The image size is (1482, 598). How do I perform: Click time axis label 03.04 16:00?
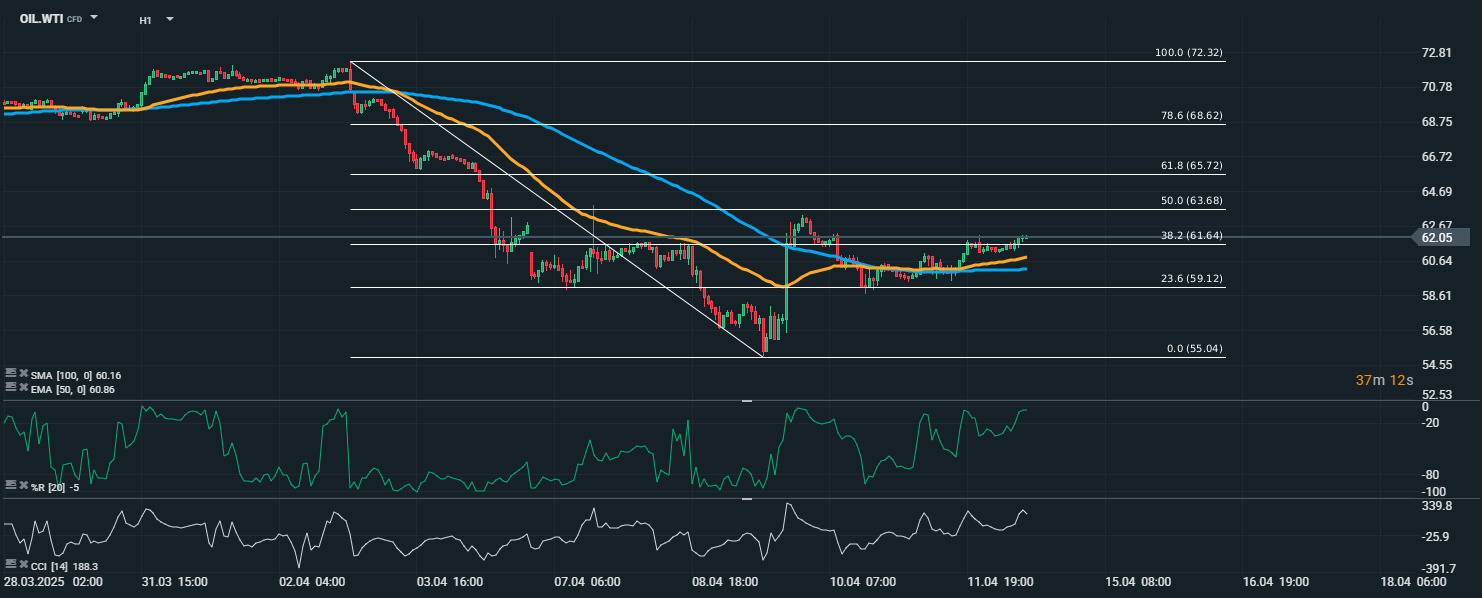[450, 582]
